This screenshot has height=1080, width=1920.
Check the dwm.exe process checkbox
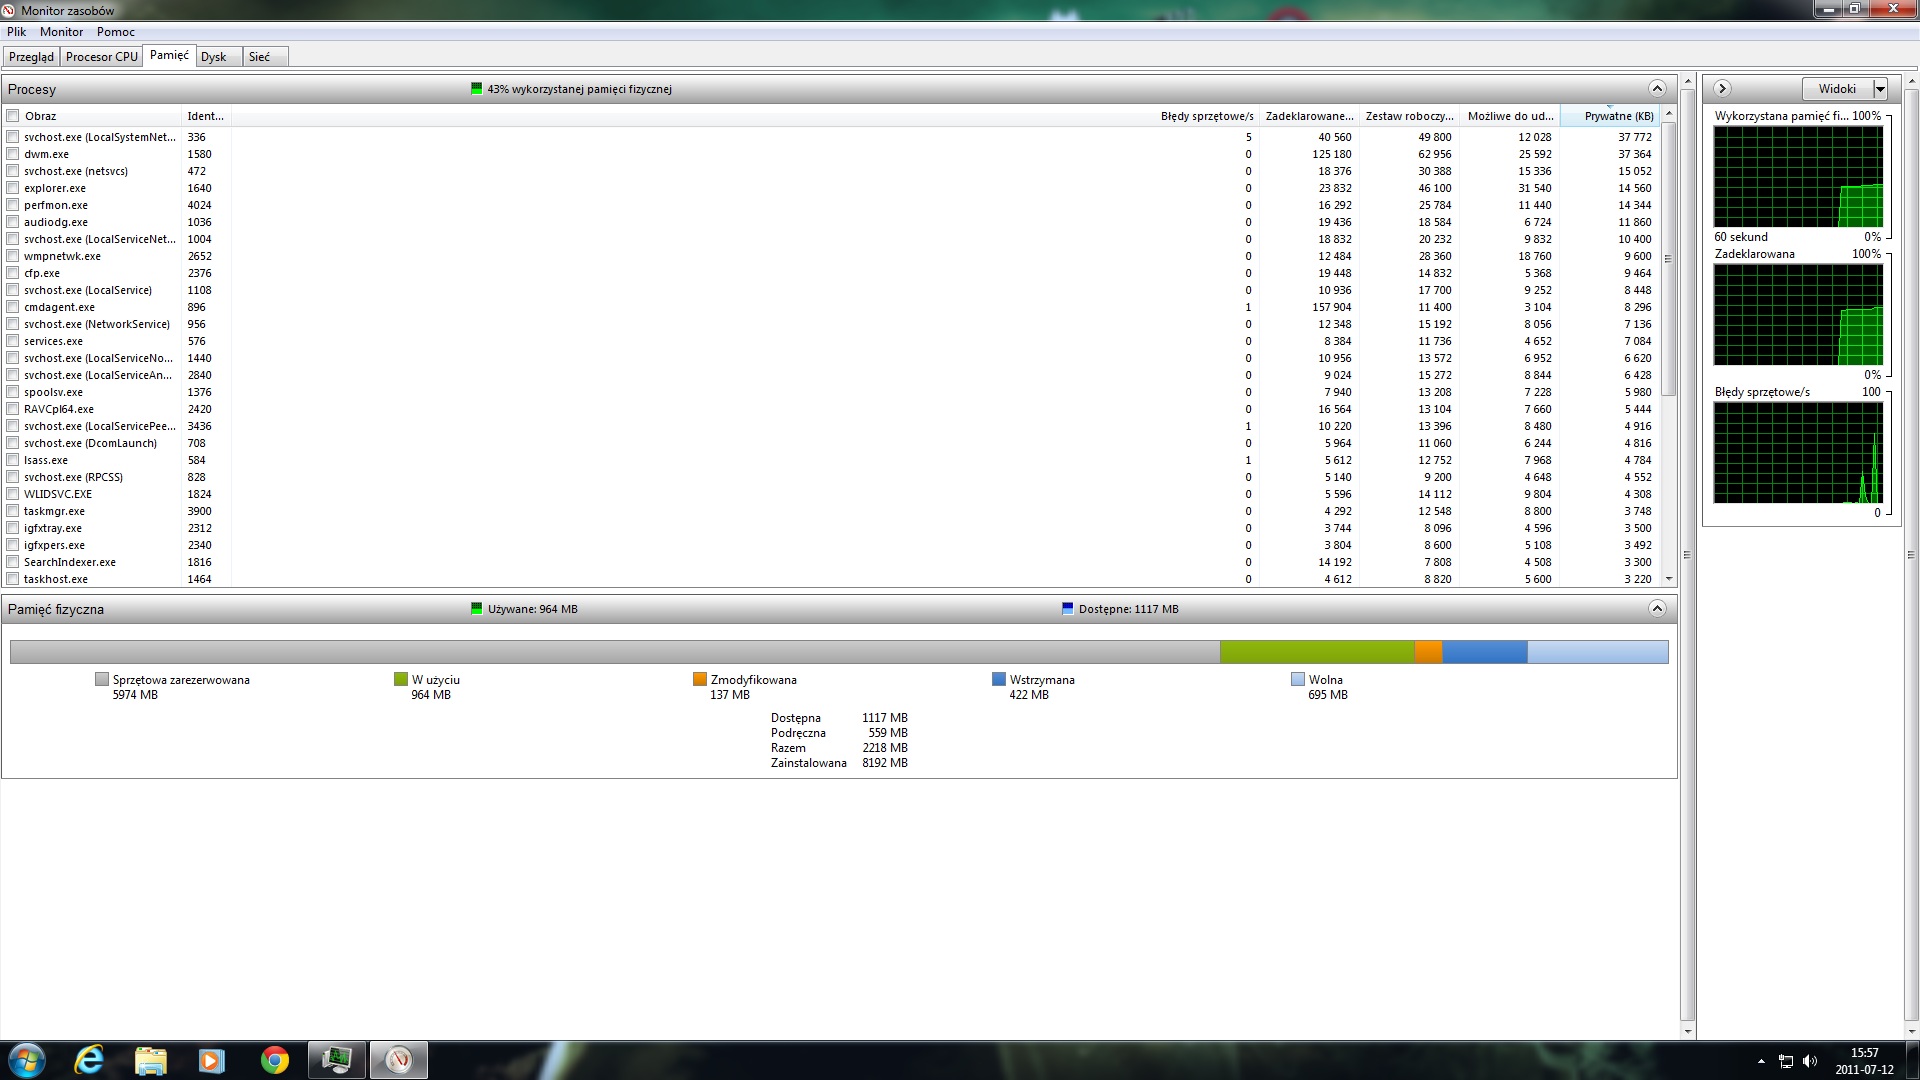pos(13,154)
